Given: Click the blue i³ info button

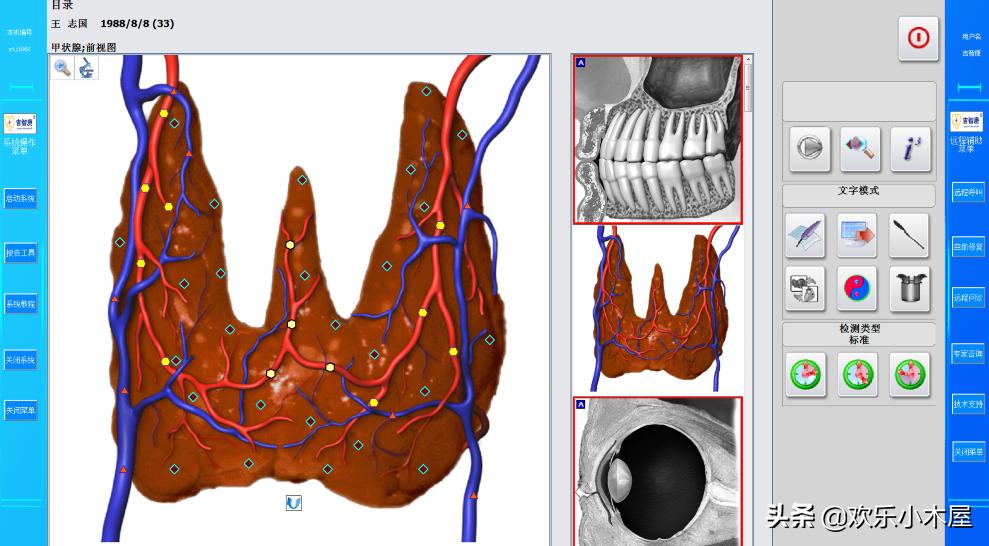Looking at the screenshot, I should (x=910, y=148).
